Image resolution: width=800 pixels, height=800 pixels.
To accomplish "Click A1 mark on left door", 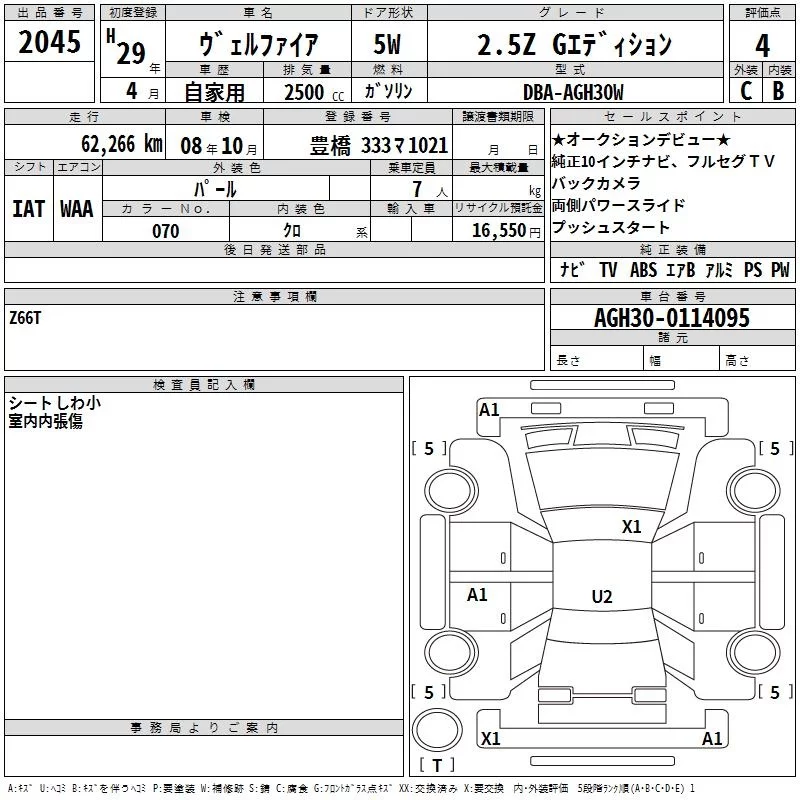I will [x=477, y=594].
